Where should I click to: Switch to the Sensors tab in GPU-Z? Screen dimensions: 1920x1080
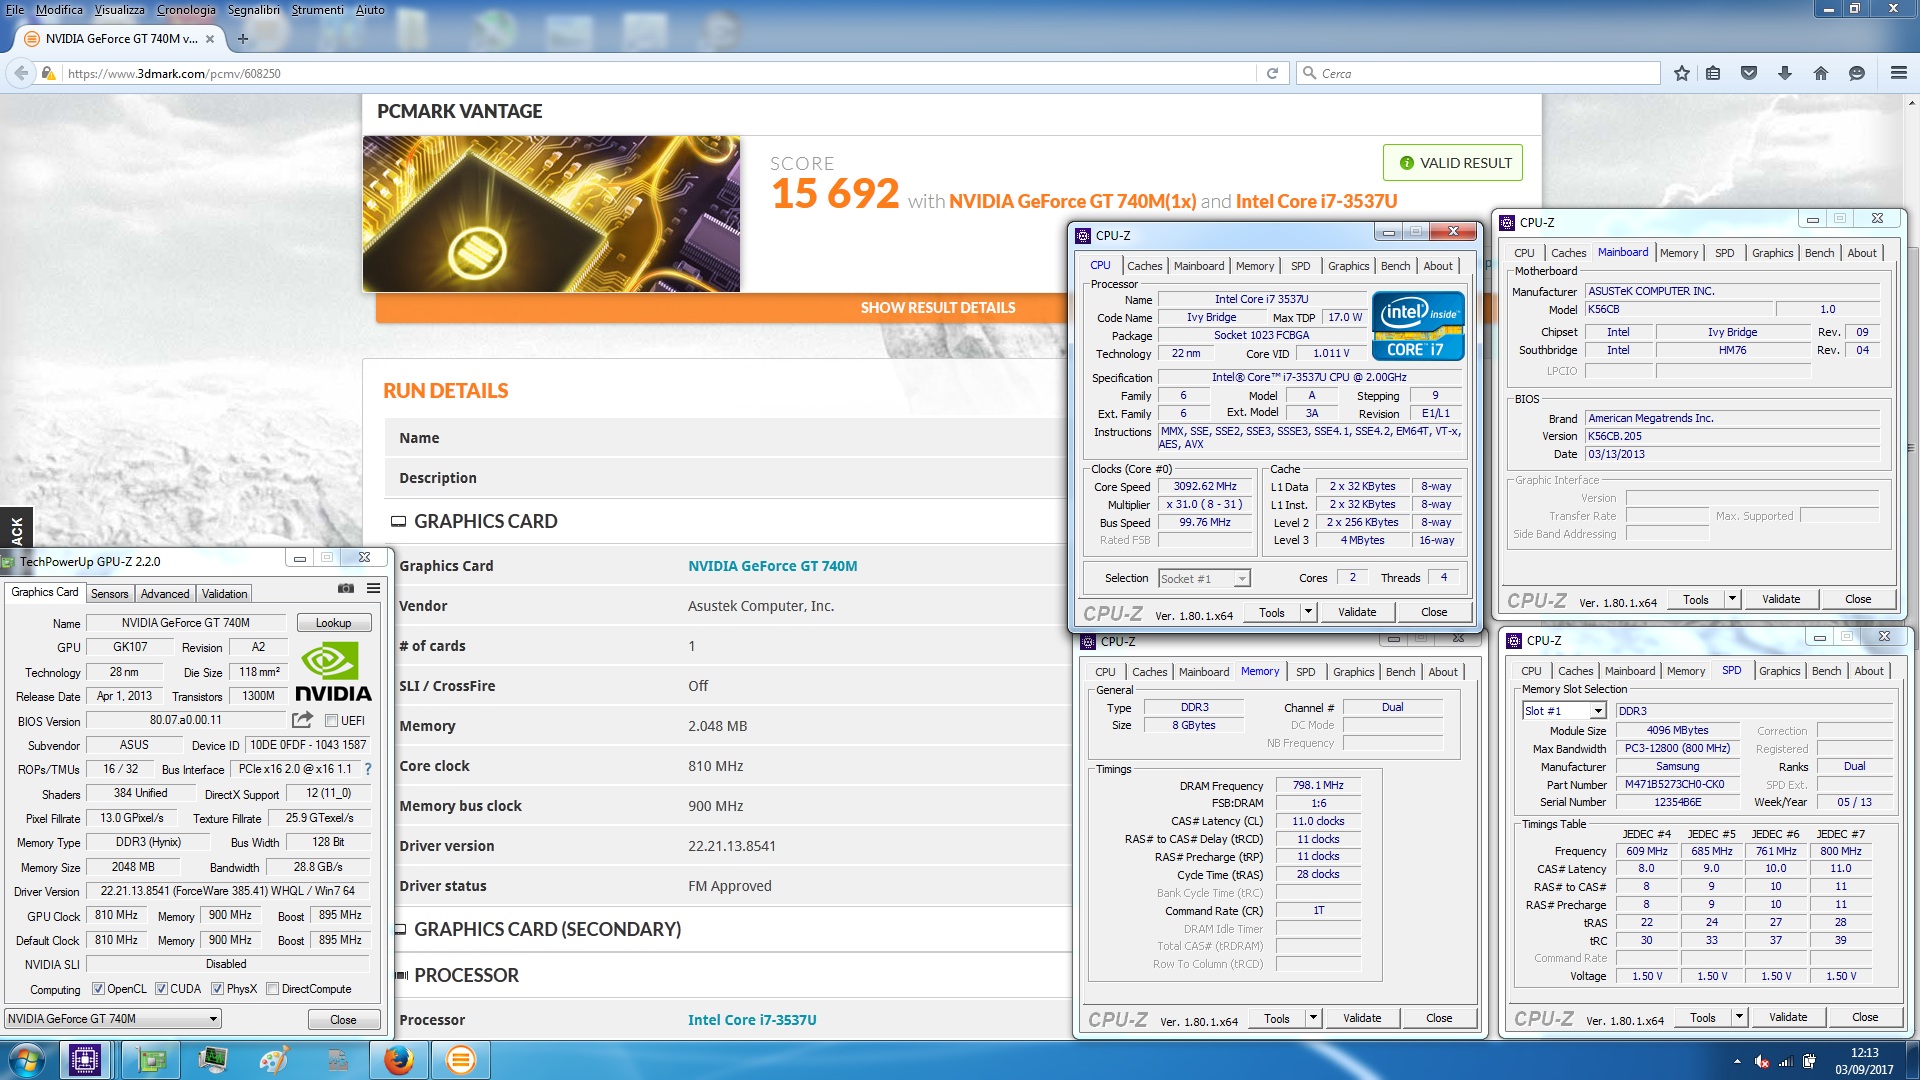(x=109, y=594)
